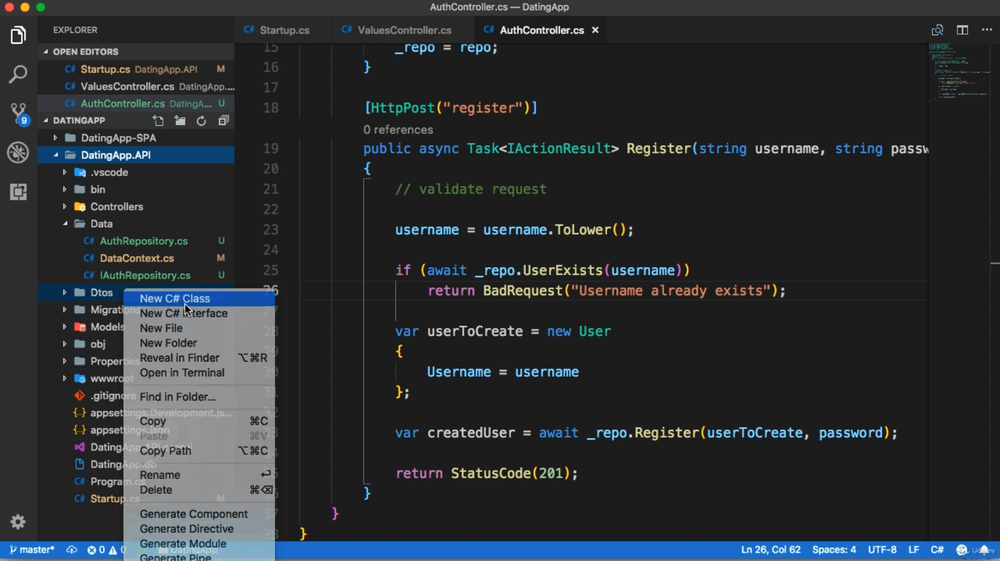
Task: Click line number 19 in gutter
Action: pyautogui.click(x=270, y=149)
